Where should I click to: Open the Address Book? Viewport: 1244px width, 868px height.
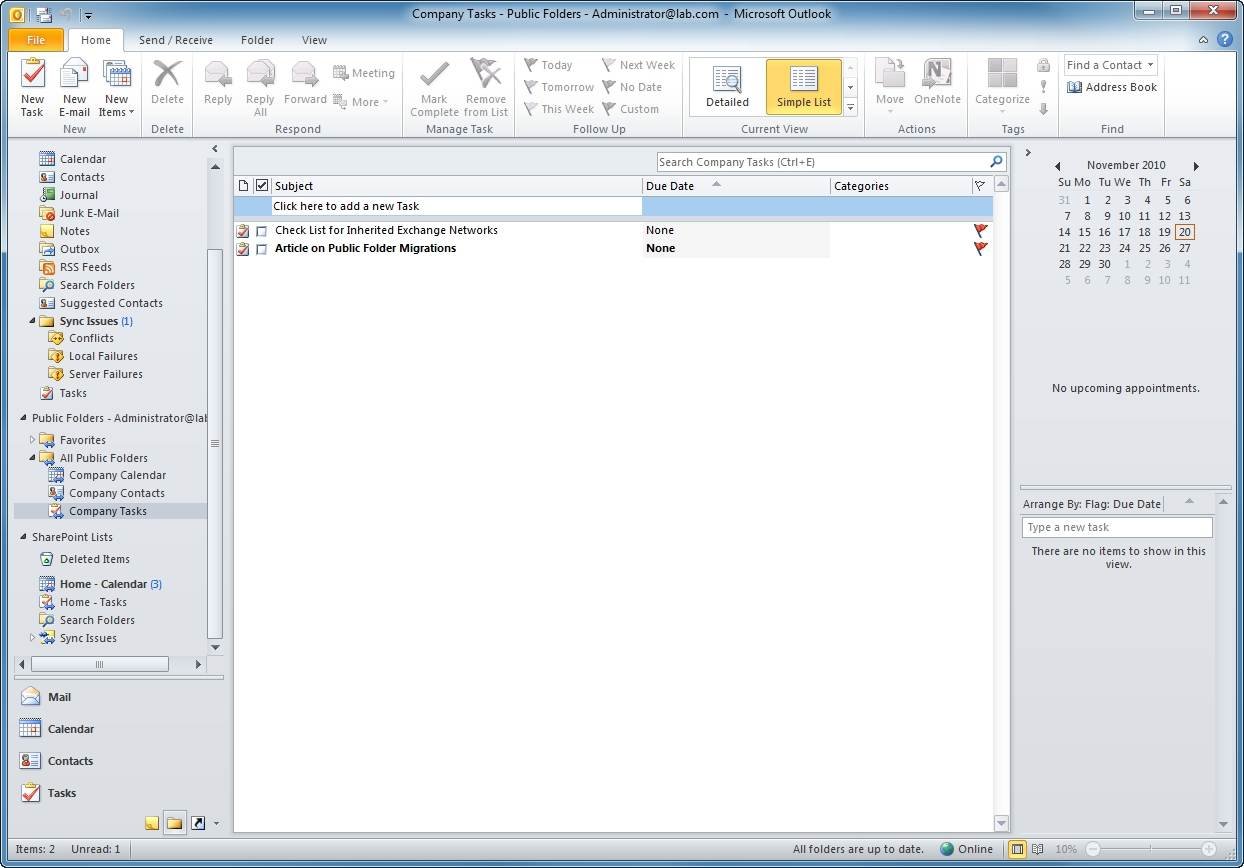point(1111,87)
